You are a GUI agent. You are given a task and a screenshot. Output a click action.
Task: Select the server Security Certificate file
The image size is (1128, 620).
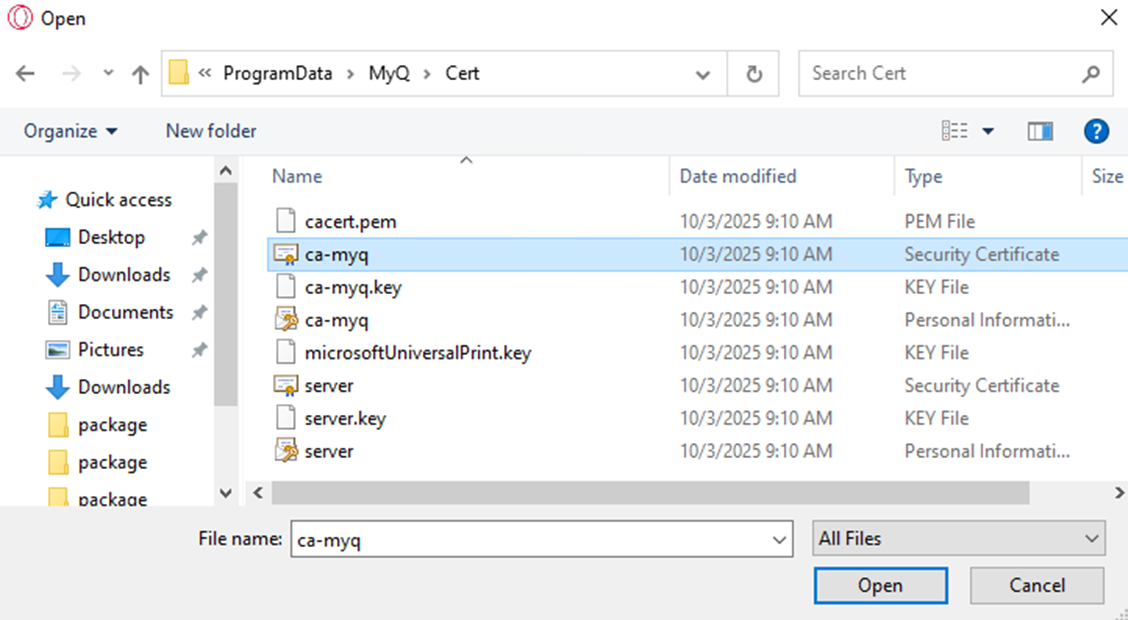click(x=329, y=386)
